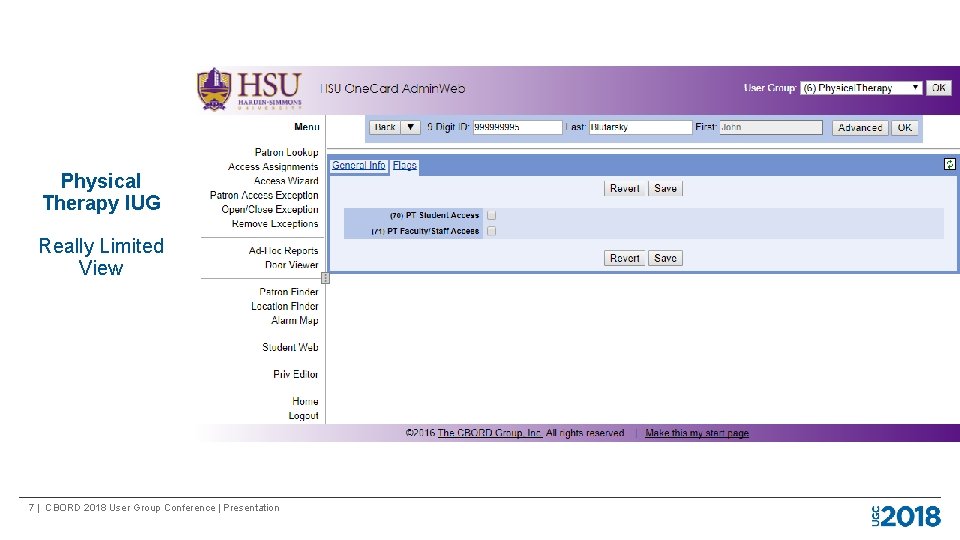Open the User Group dropdown
Viewport: 960px width, 540px height.
coord(861,88)
